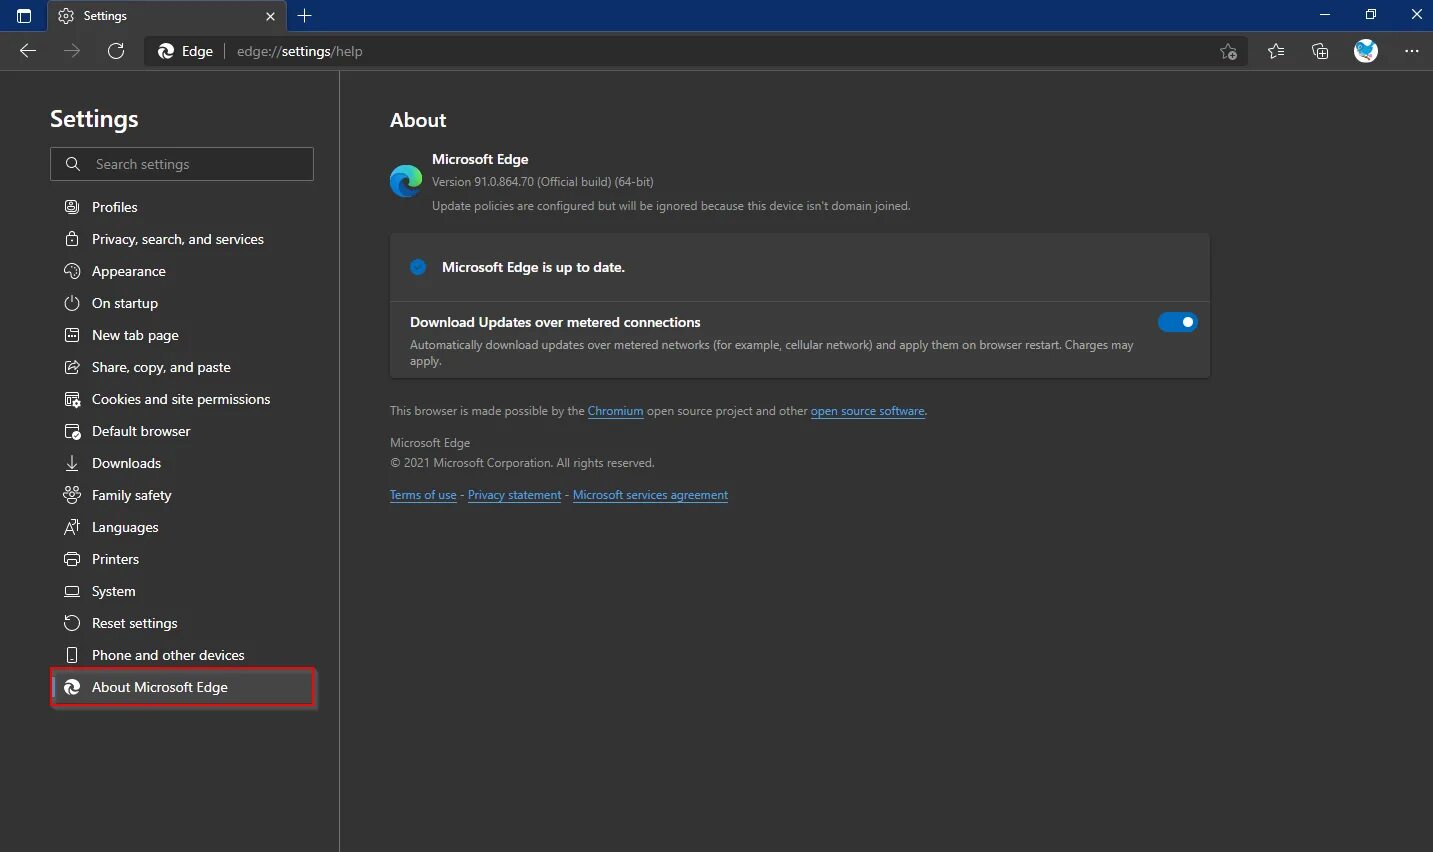Click Microsoft Edge is up to date text
Viewport: 1433px width, 852px height.
533,267
